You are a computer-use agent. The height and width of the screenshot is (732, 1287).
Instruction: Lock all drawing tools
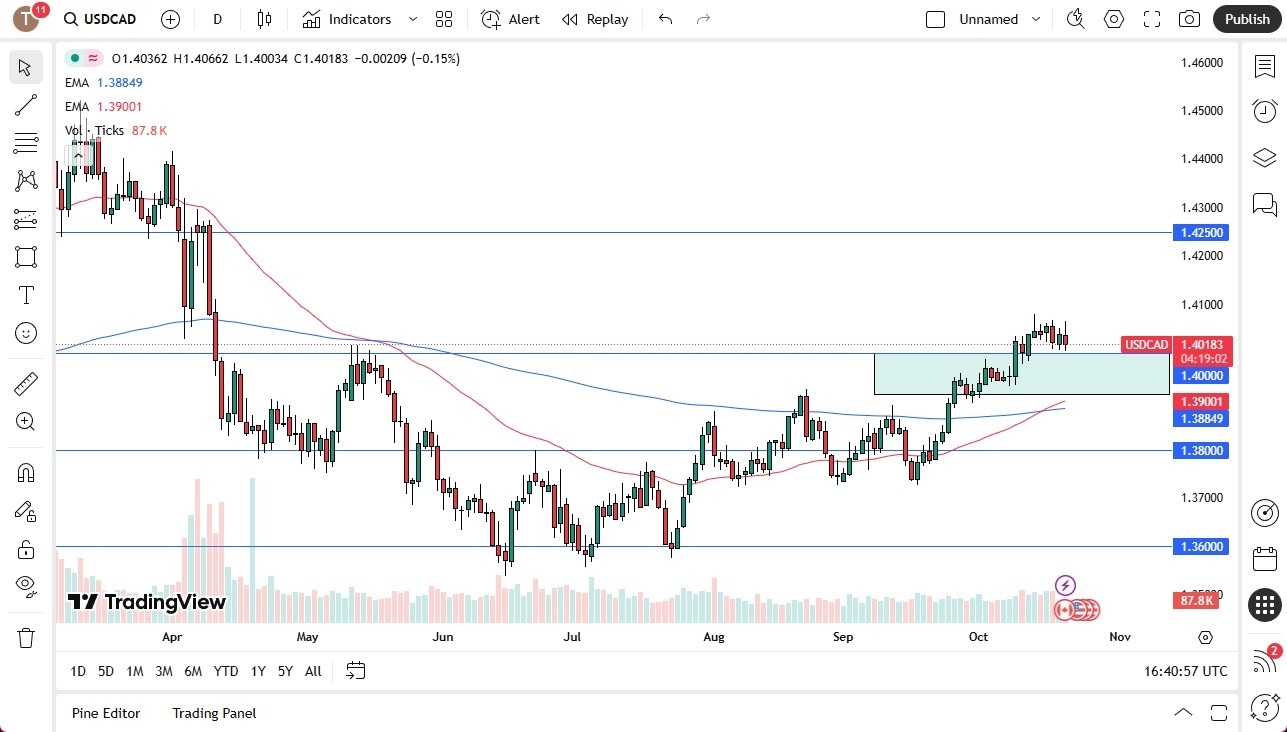25,548
